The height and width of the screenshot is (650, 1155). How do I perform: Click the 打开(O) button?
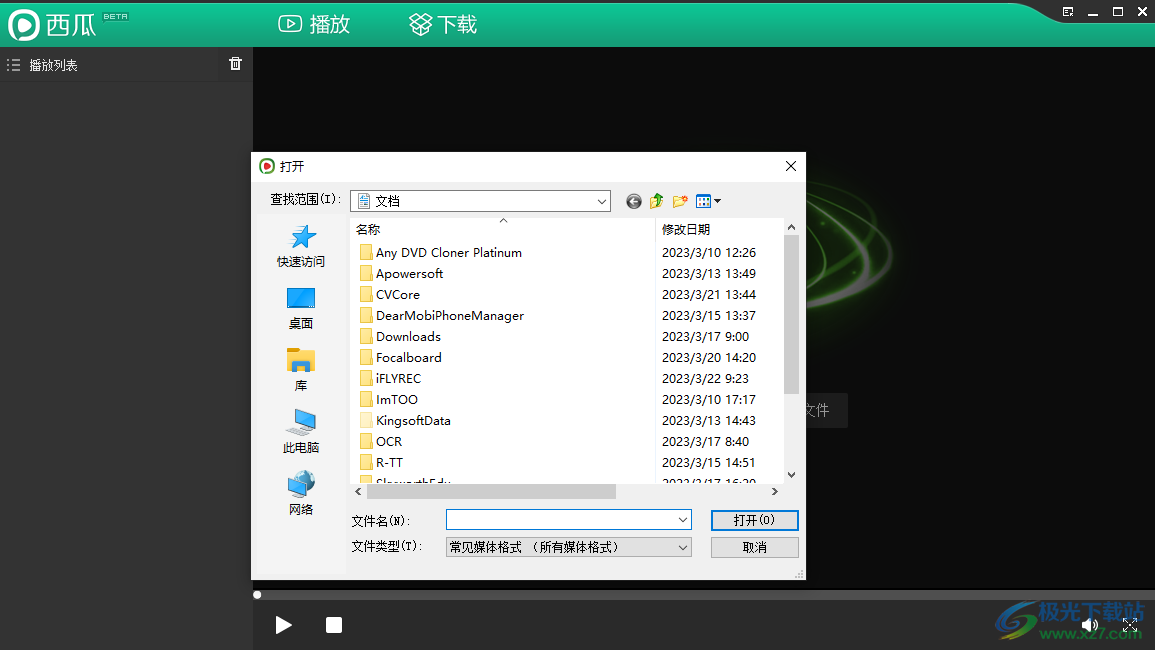(754, 520)
